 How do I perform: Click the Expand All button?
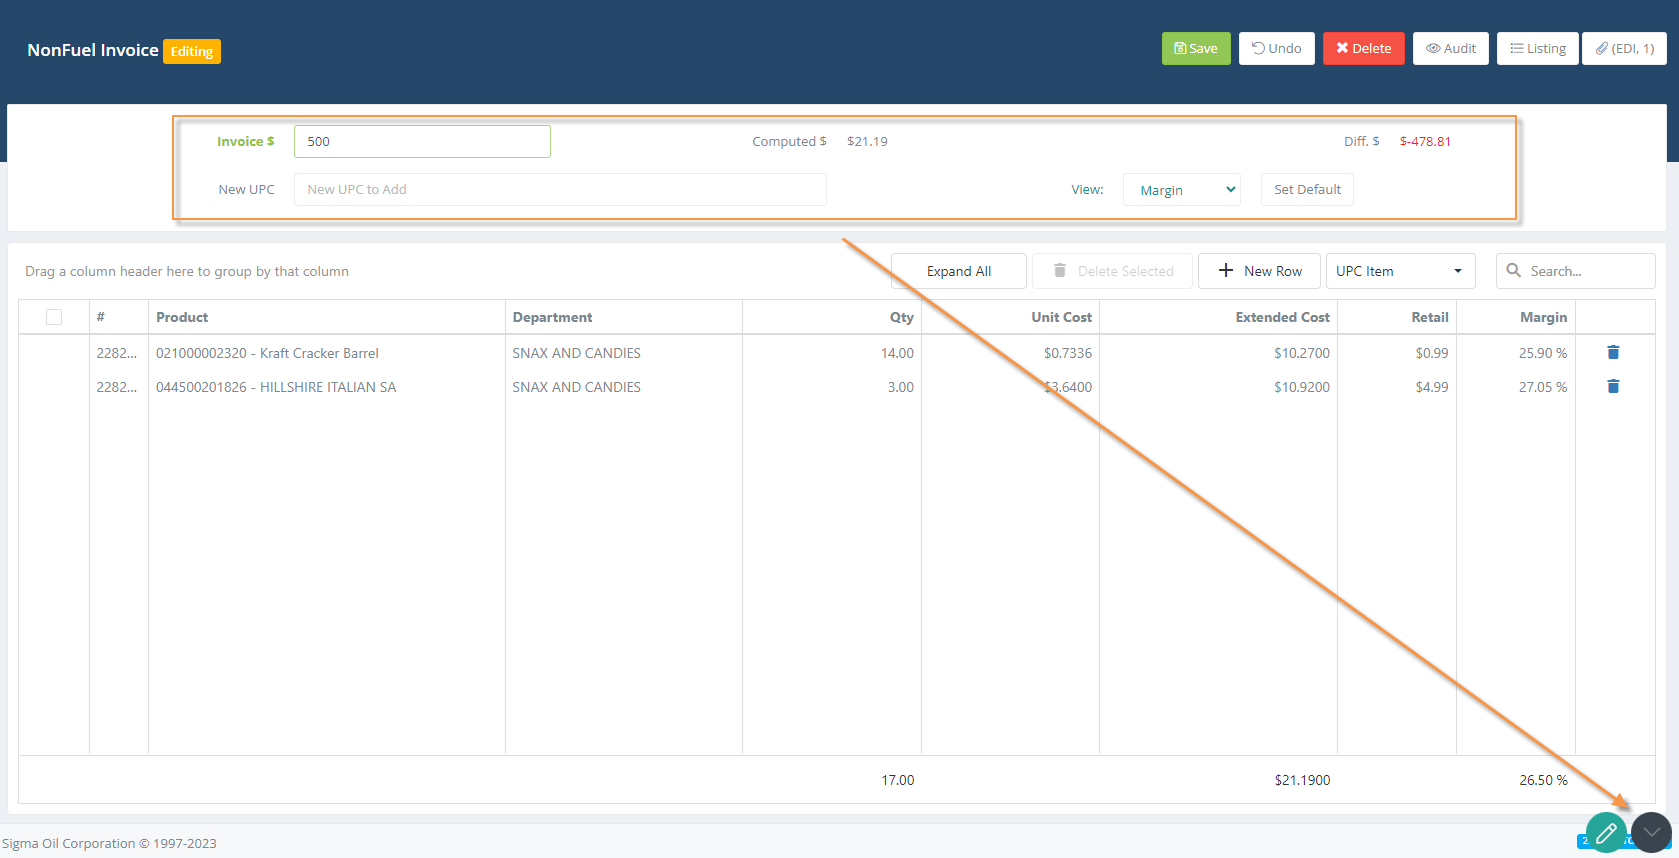(x=959, y=271)
